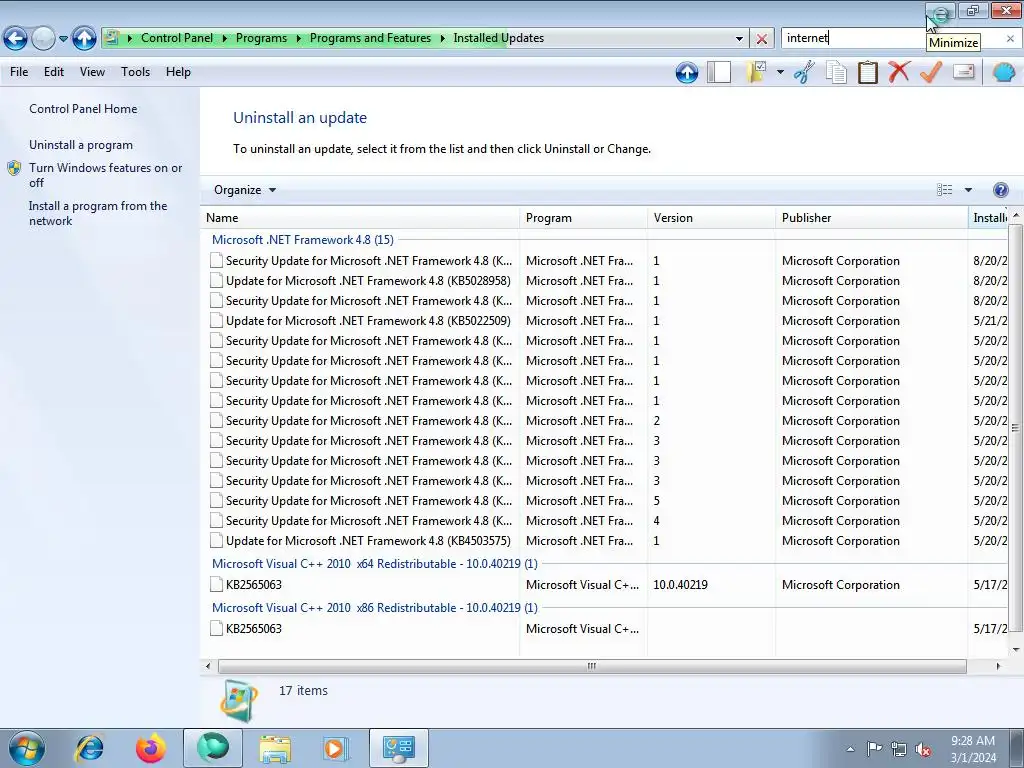Open the view options dropdown arrow

pos(968,190)
